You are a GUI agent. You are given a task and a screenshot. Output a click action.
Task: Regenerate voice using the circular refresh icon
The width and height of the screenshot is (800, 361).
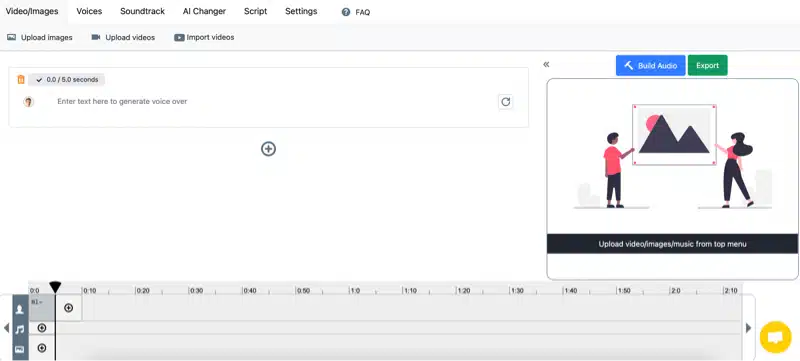(x=505, y=101)
